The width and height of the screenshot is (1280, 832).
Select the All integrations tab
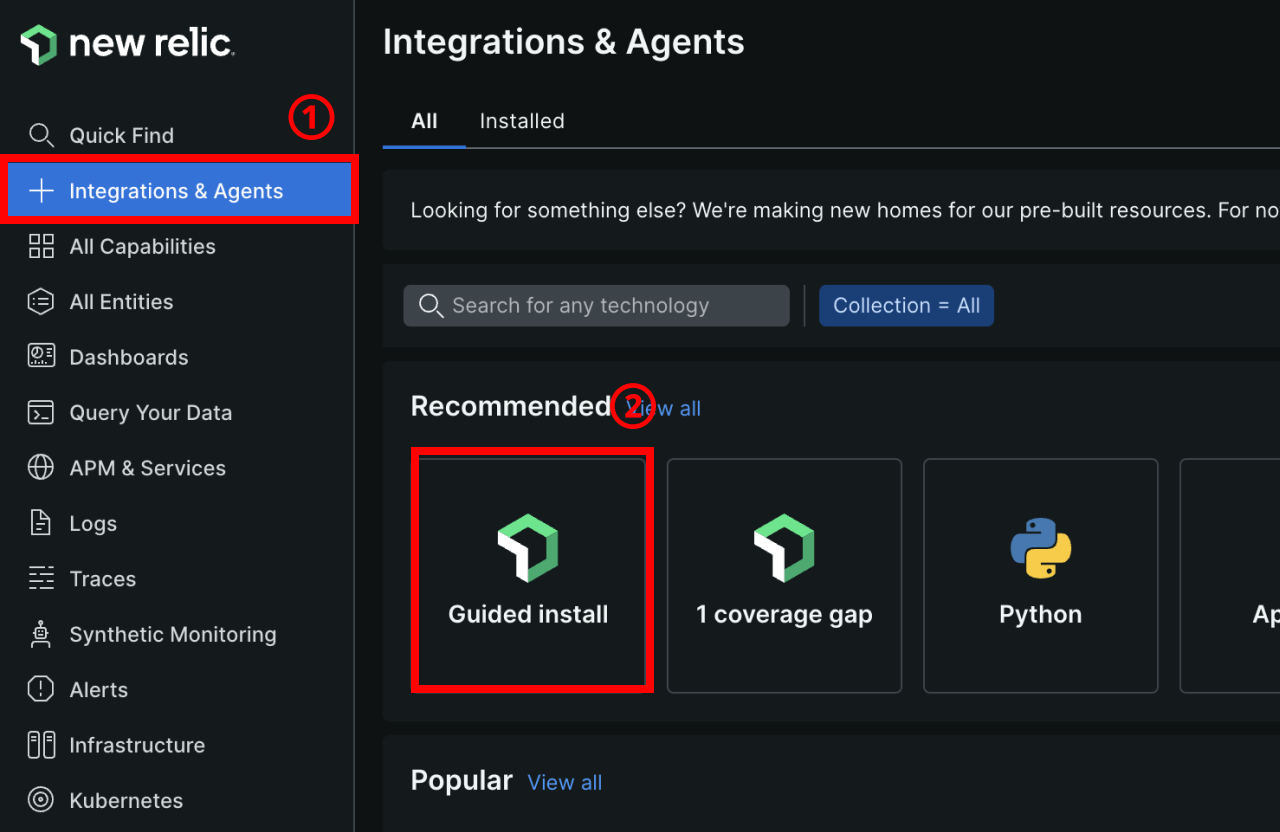coord(423,120)
